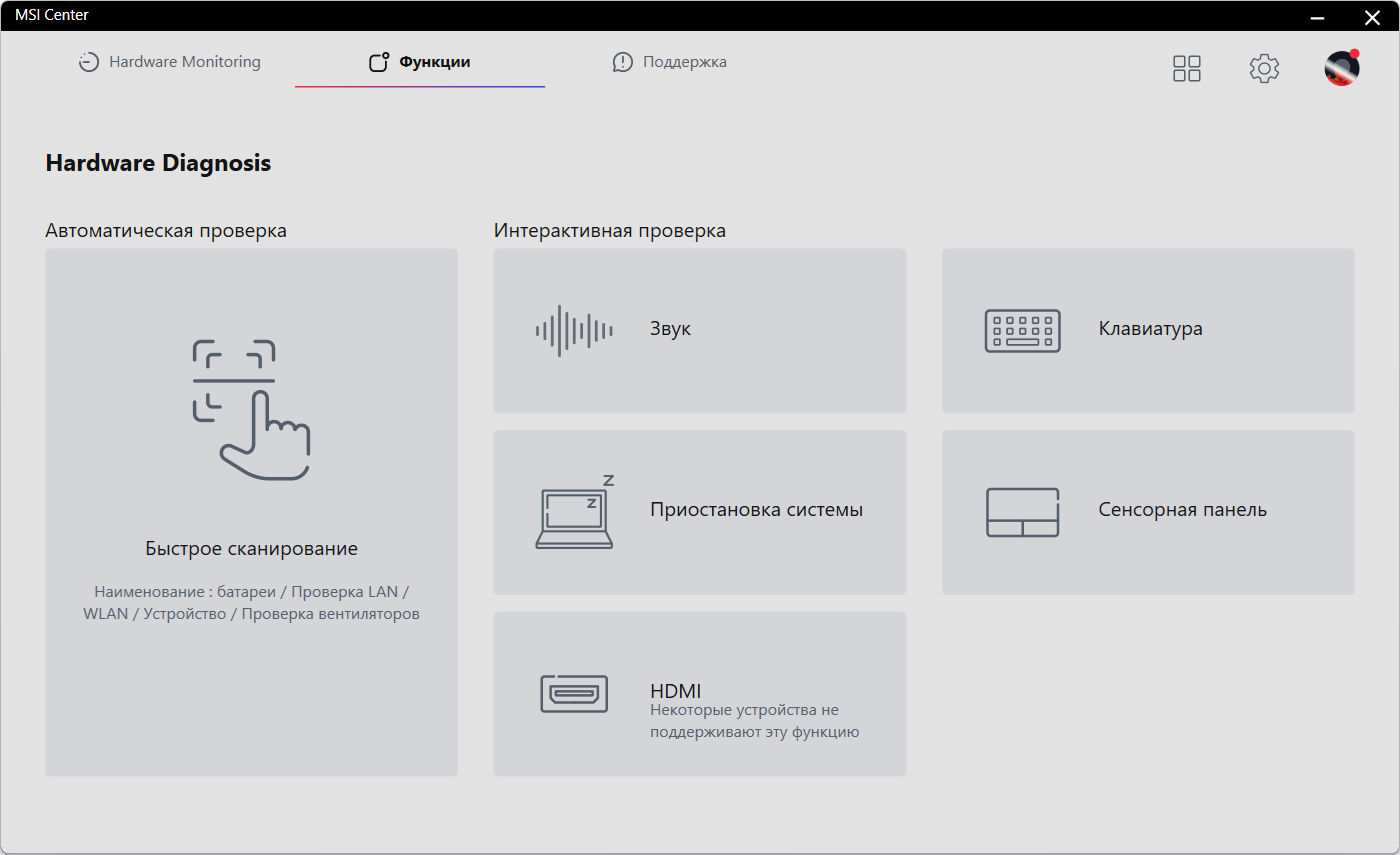Click the HDMI unsupported devices note
The image size is (1400, 855).
755,721
